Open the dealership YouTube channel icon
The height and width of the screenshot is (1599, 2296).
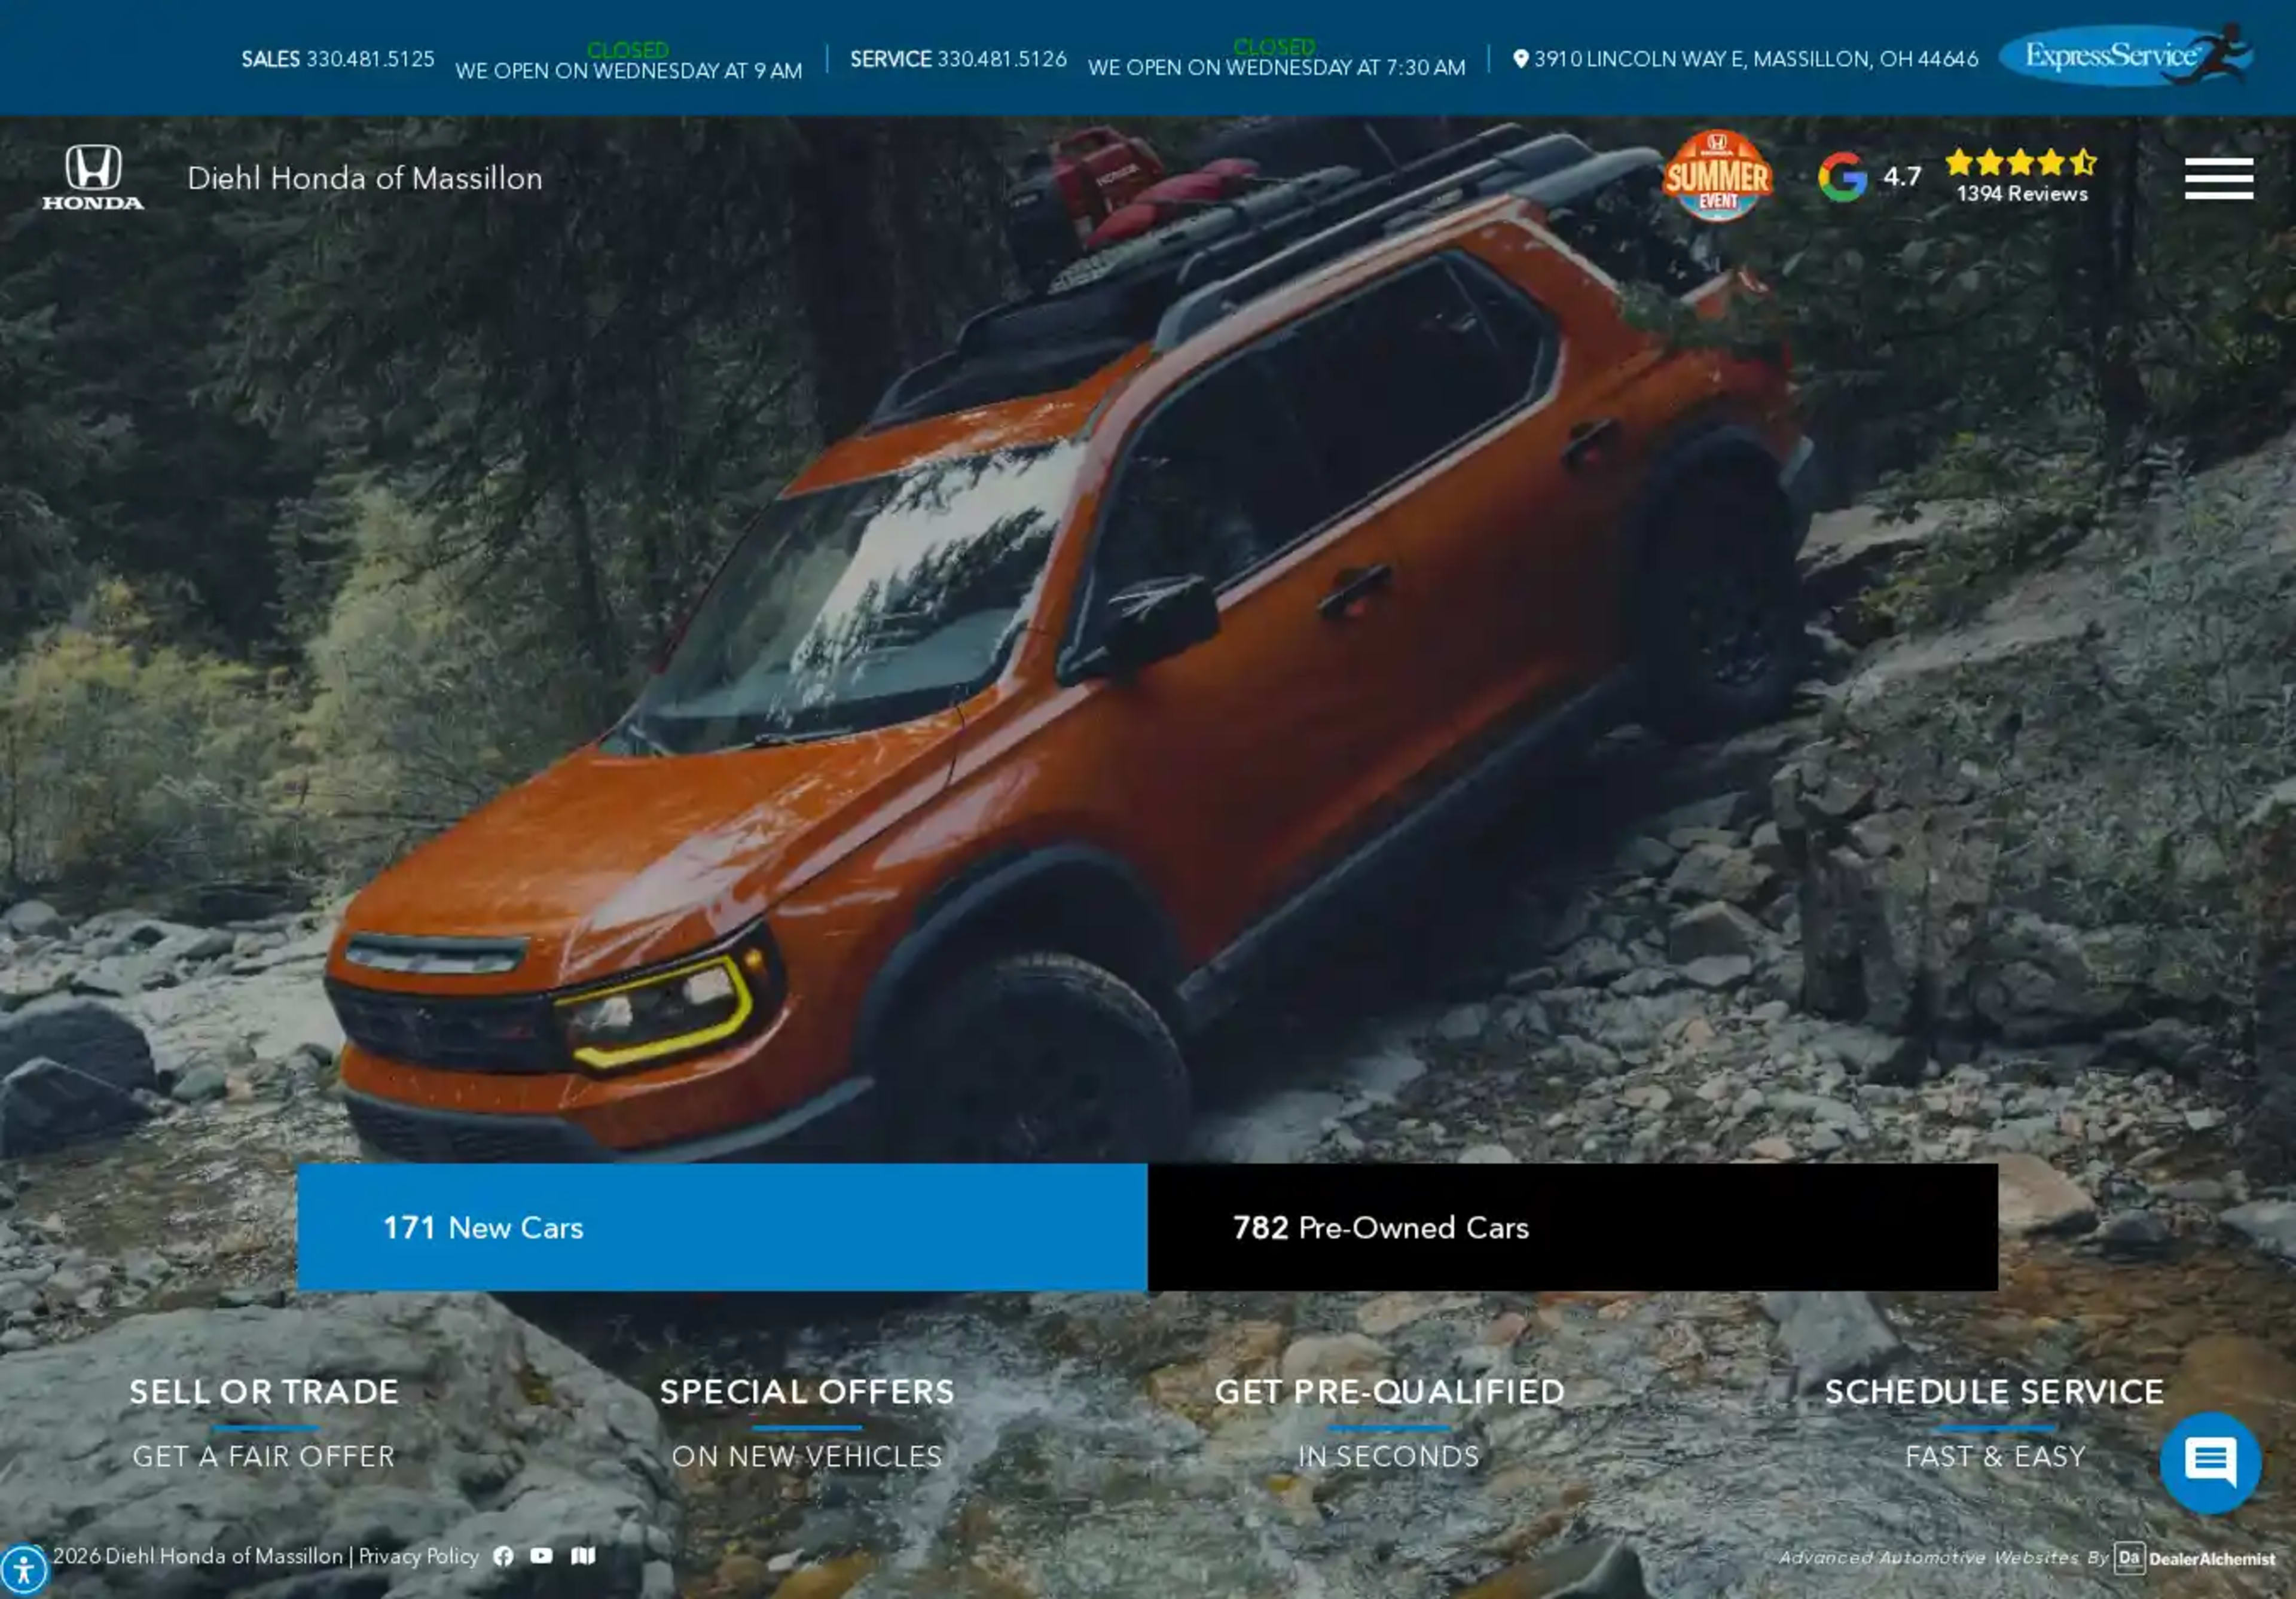[x=541, y=1556]
